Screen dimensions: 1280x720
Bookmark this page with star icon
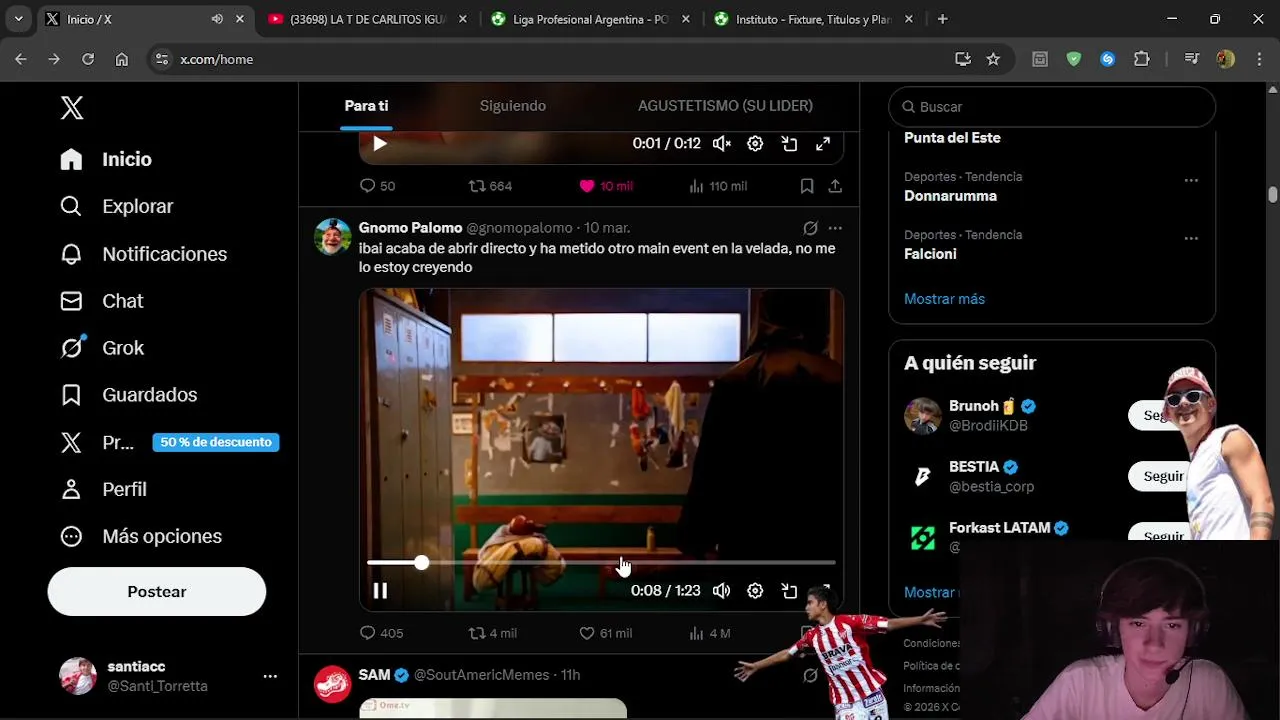993,59
